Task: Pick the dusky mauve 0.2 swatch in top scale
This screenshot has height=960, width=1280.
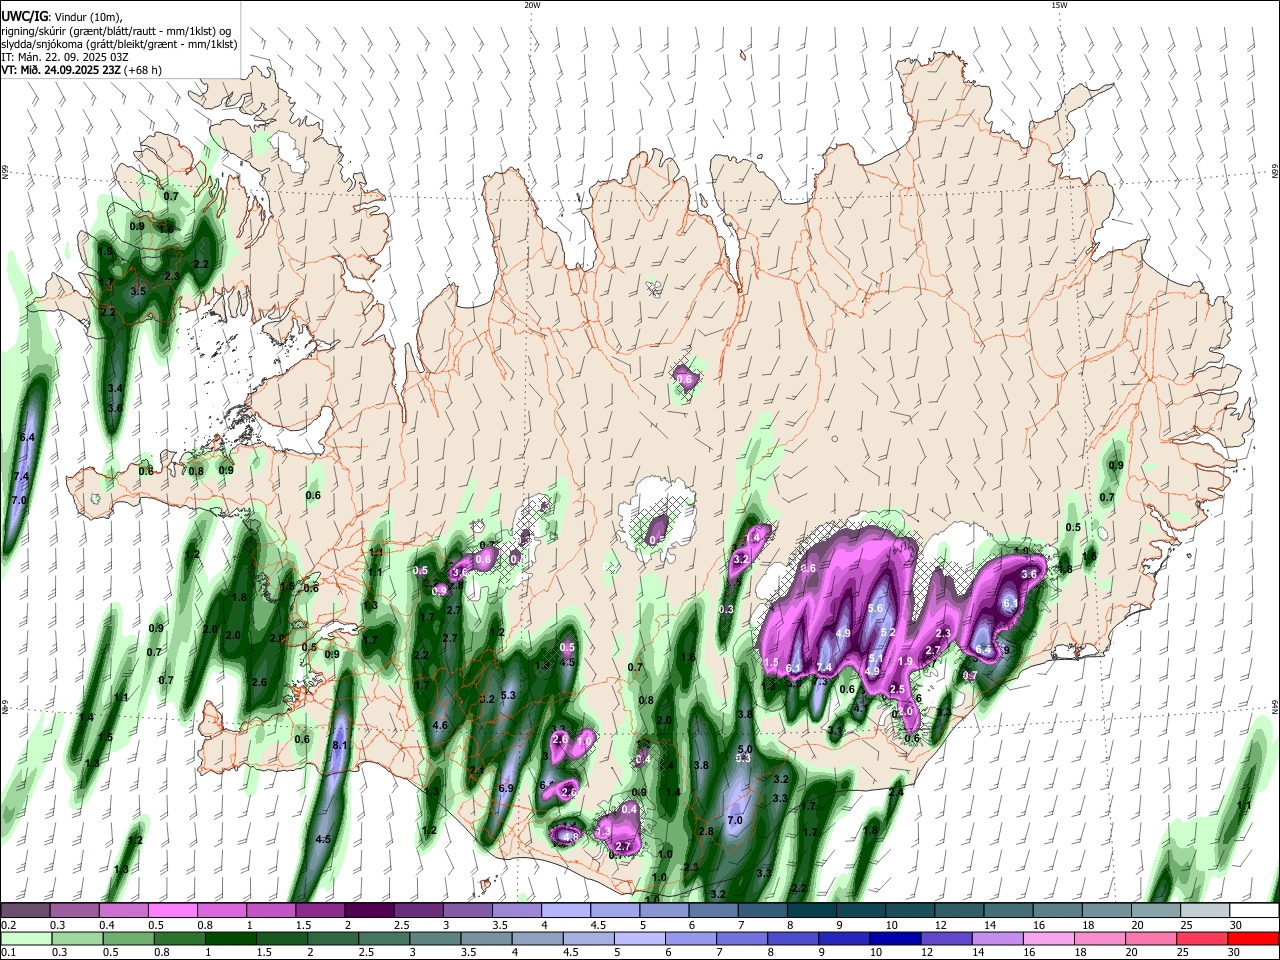Action: point(25,911)
